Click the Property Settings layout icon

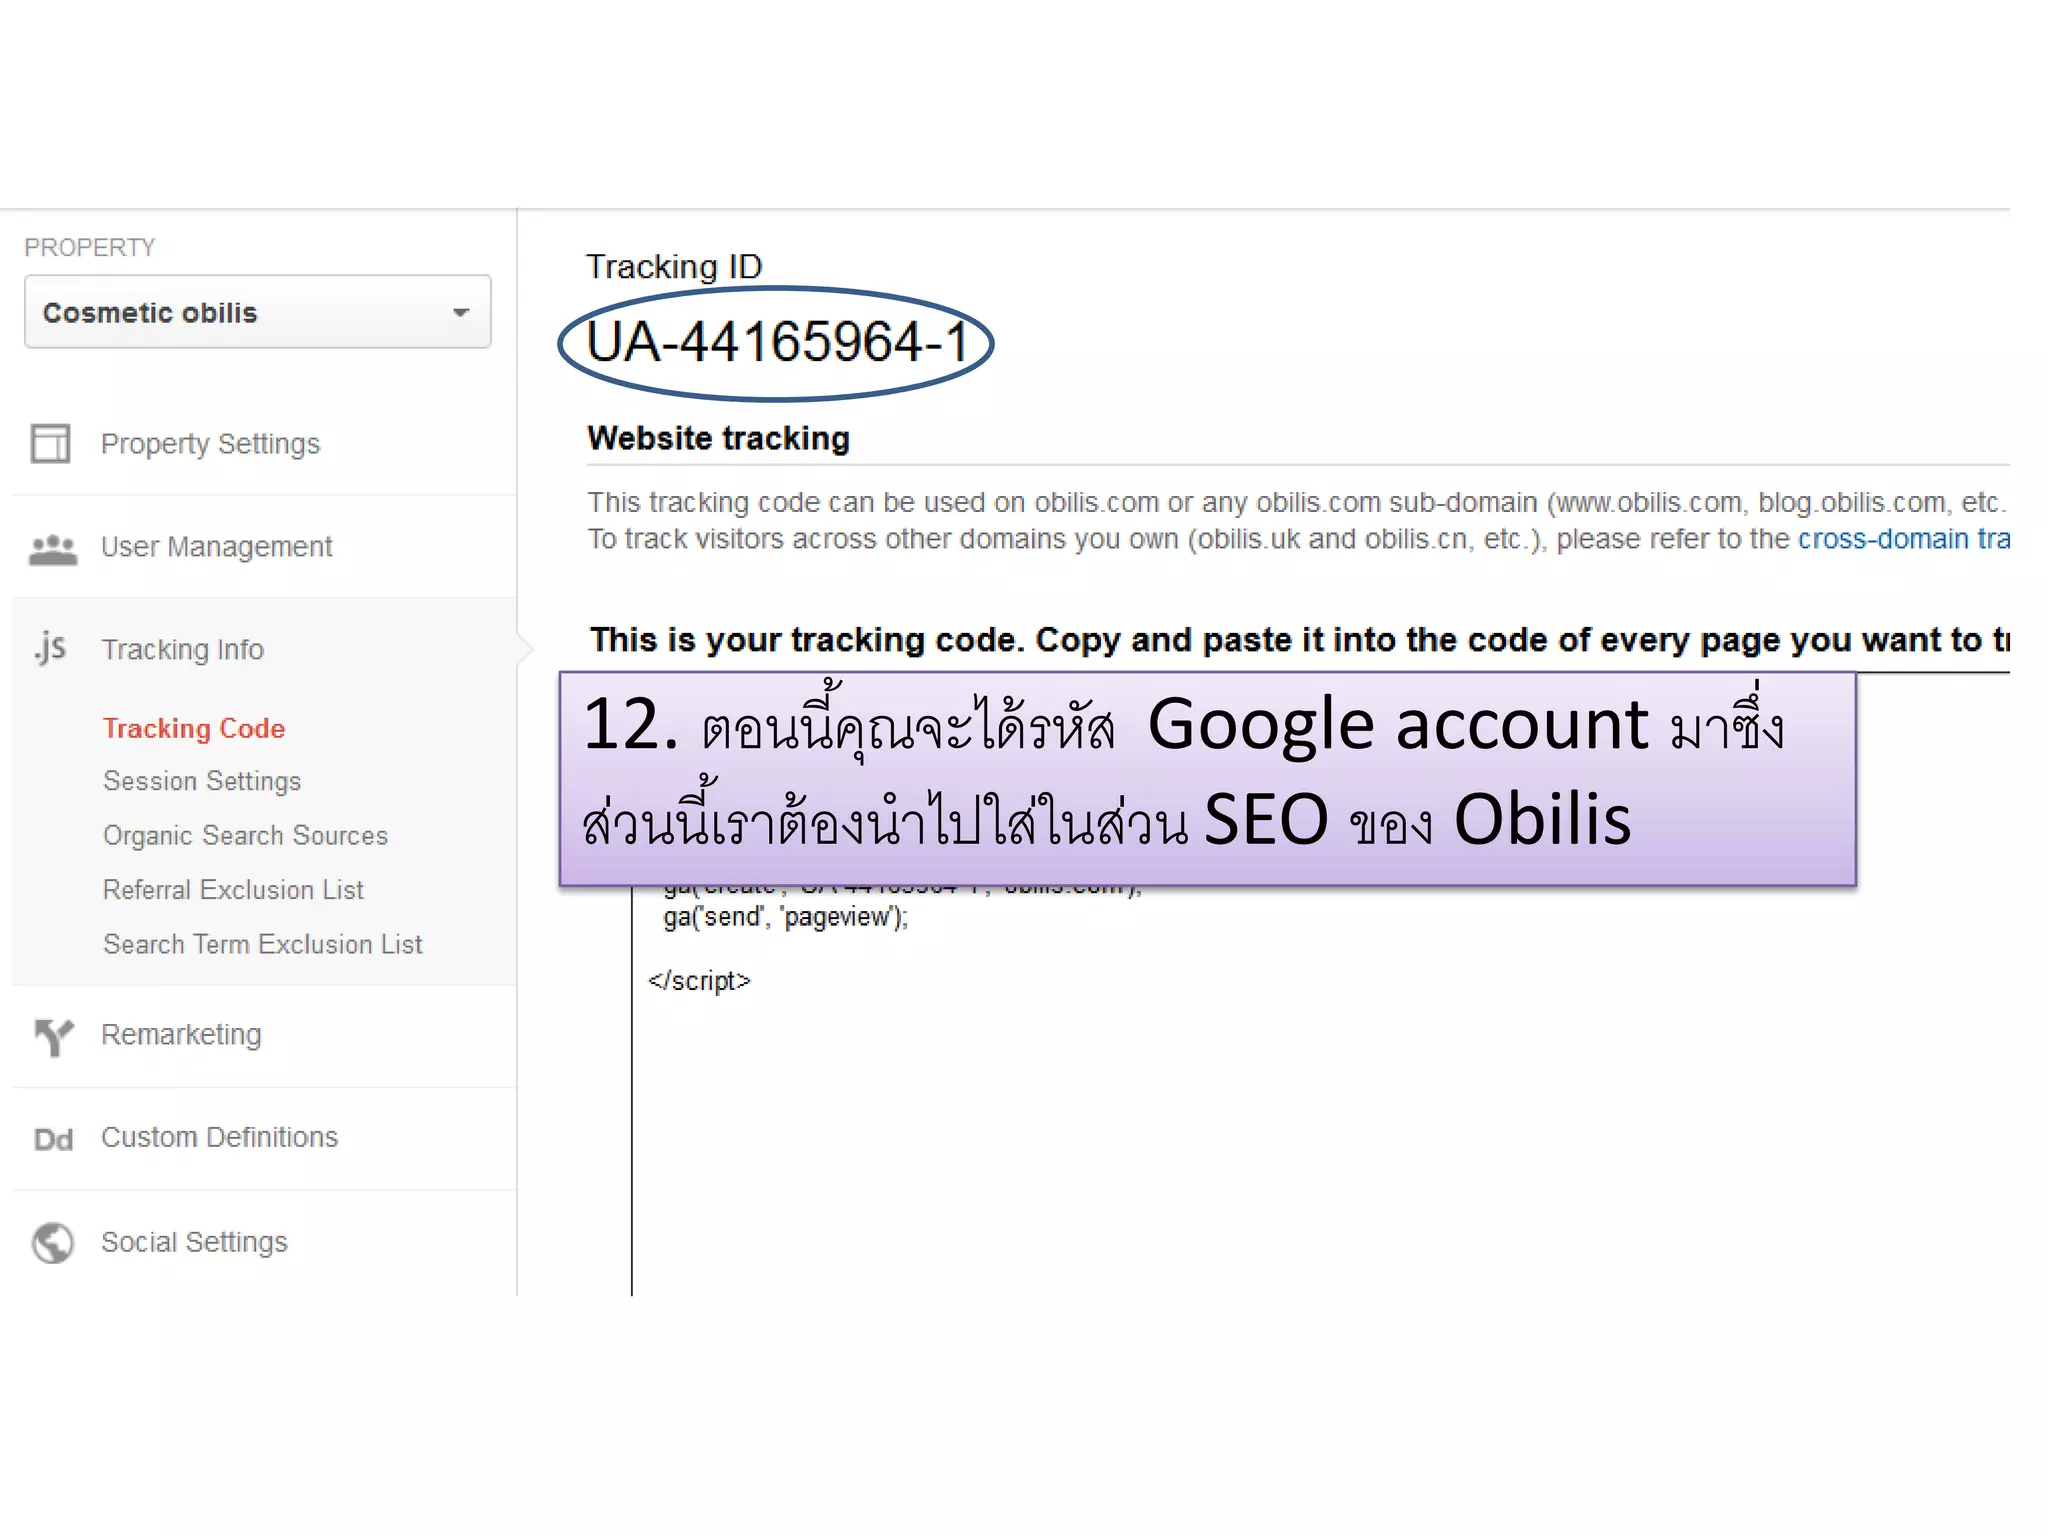tap(50, 444)
